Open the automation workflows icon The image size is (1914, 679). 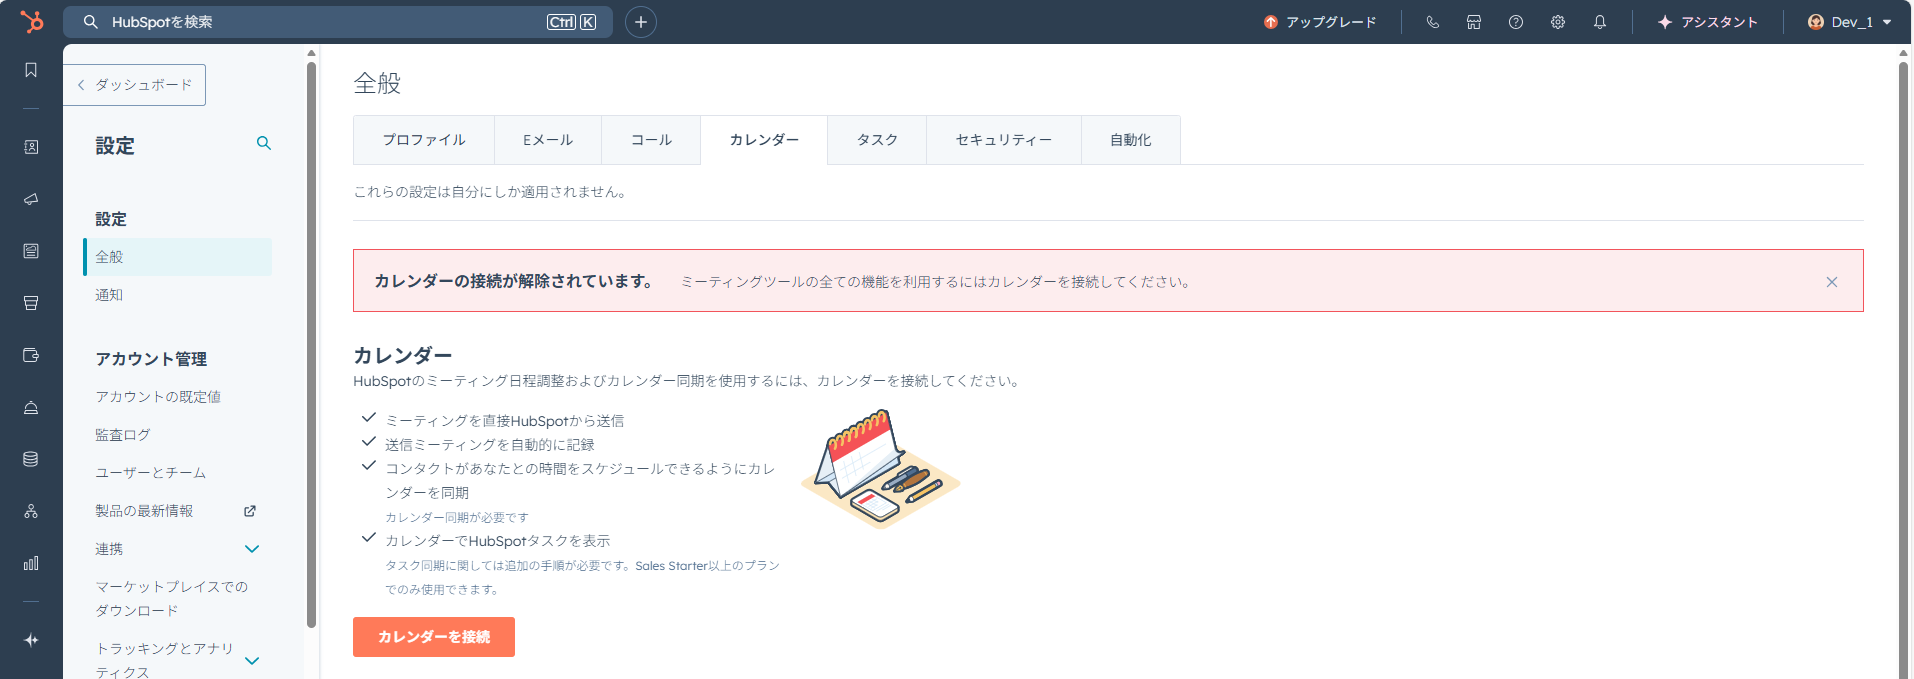click(31, 511)
